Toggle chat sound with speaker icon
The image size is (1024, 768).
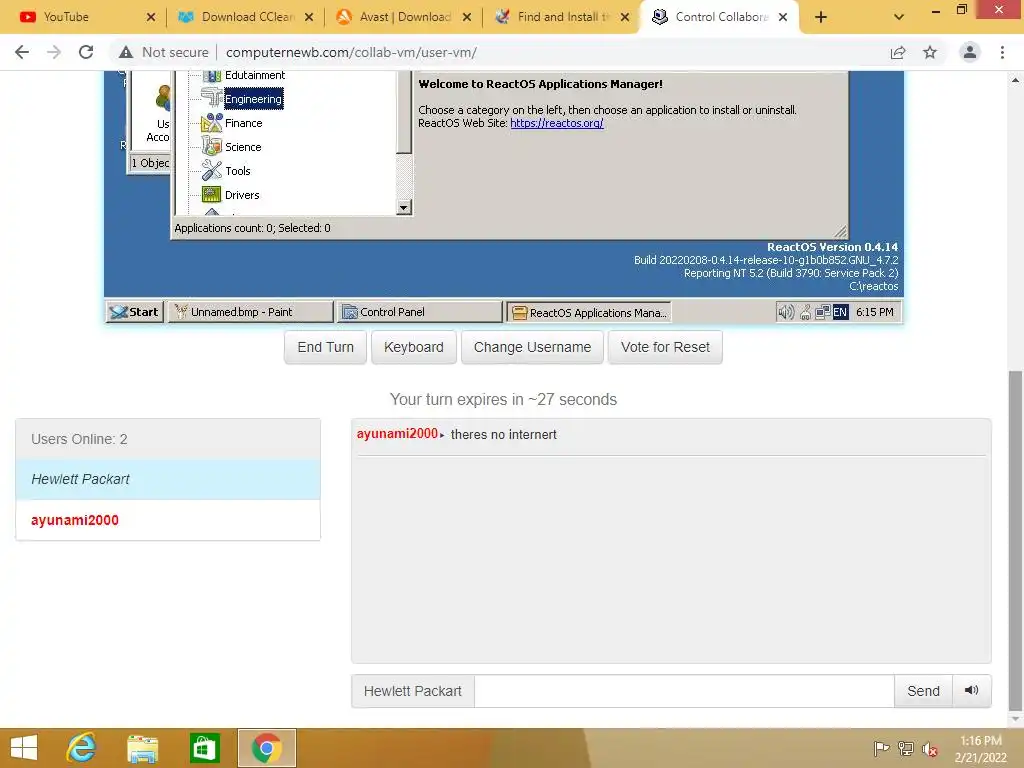click(x=972, y=691)
